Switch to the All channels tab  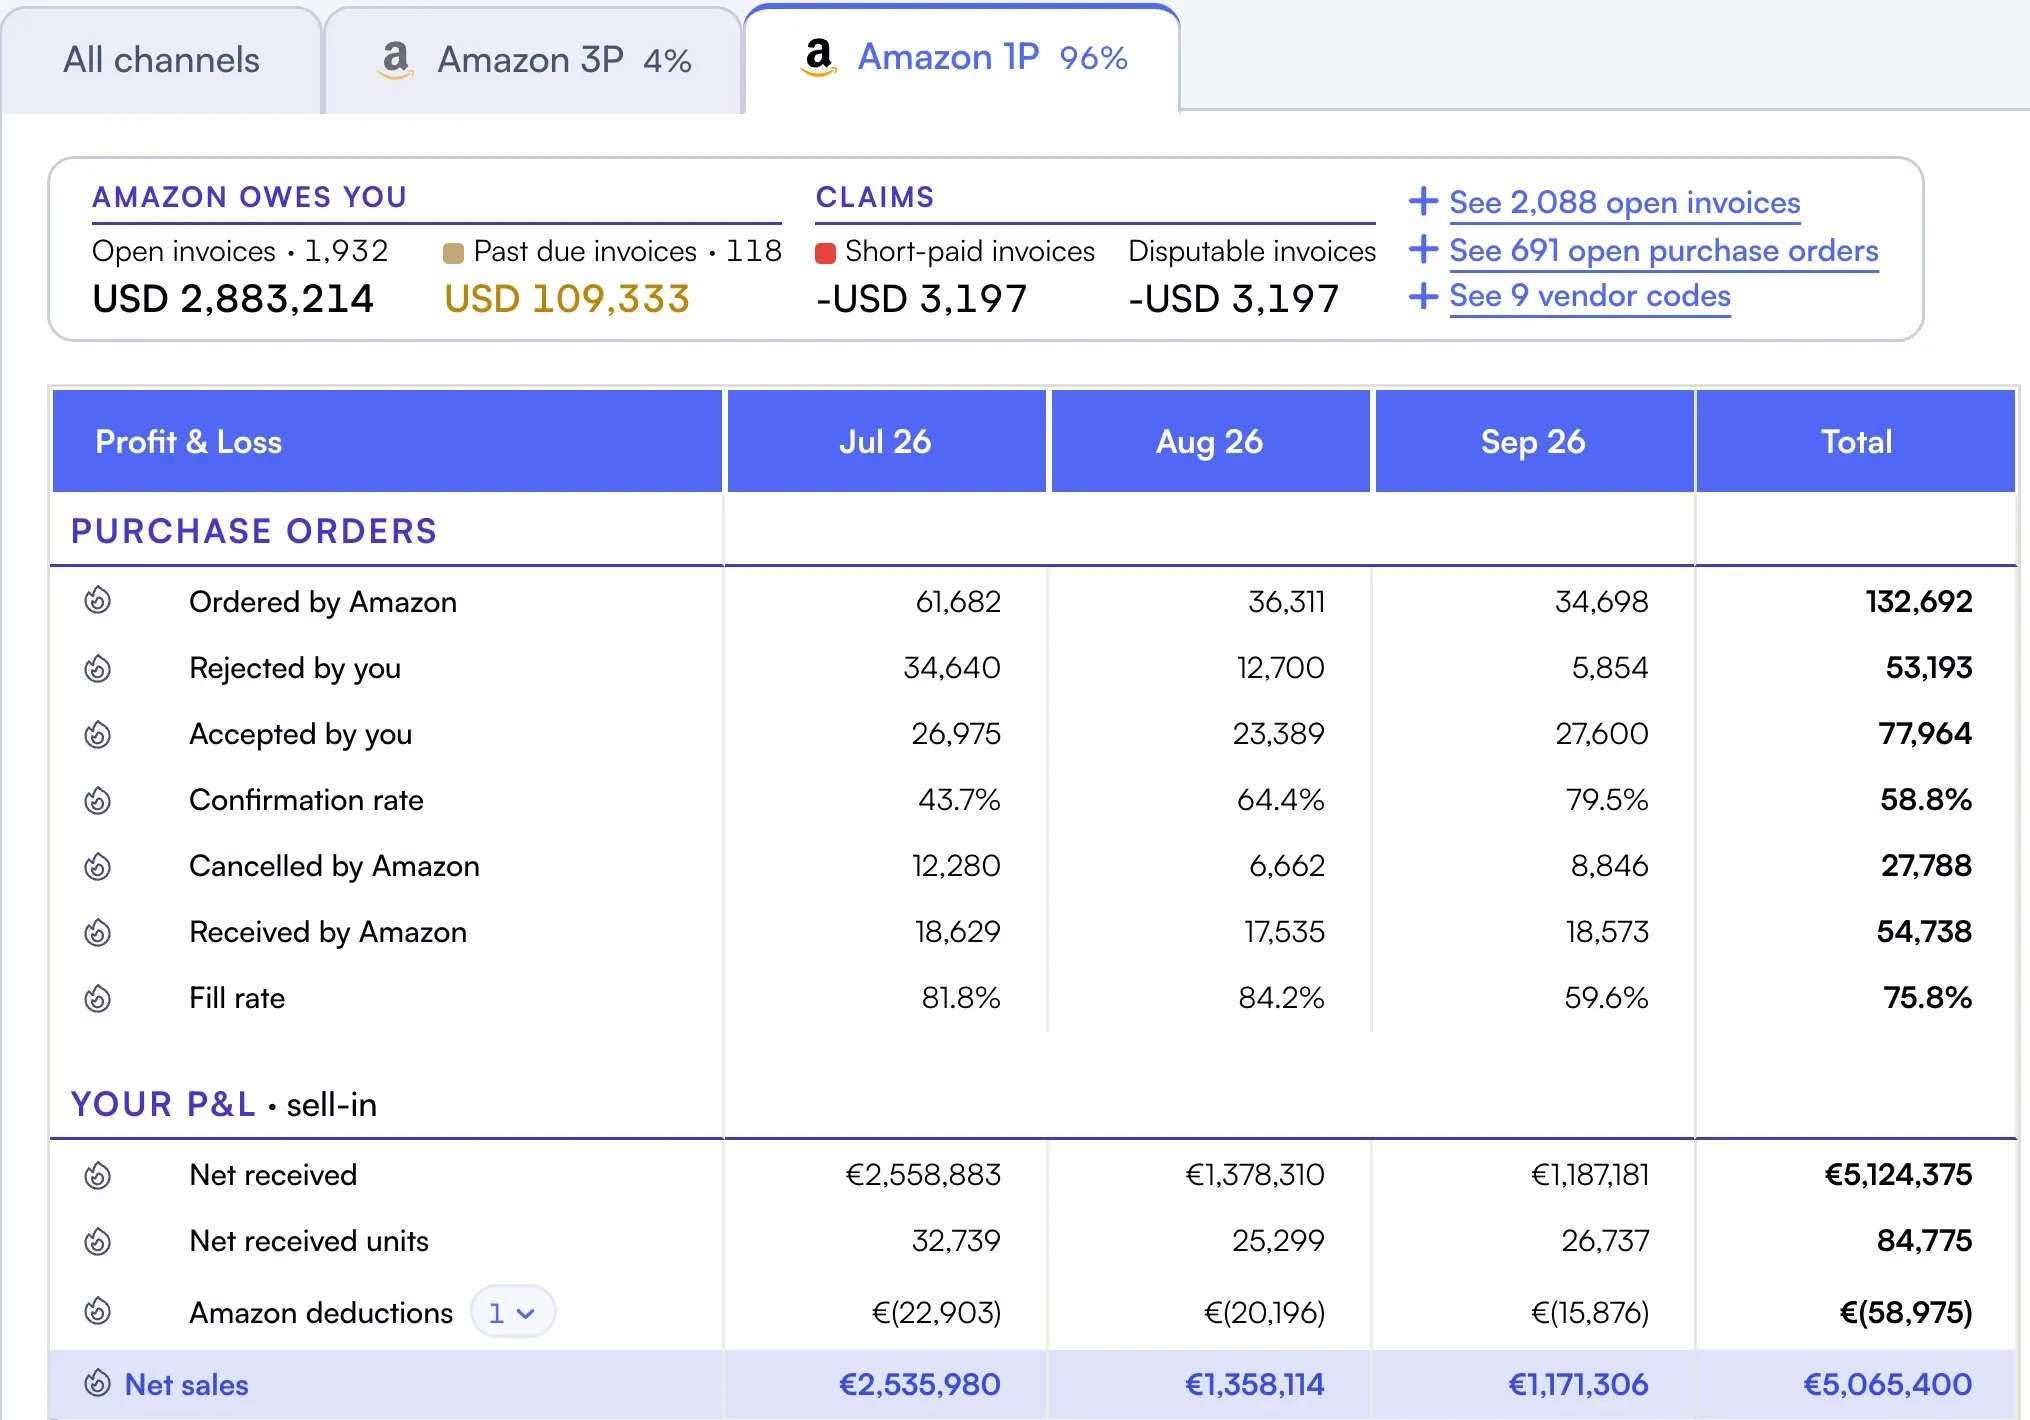coord(161,60)
